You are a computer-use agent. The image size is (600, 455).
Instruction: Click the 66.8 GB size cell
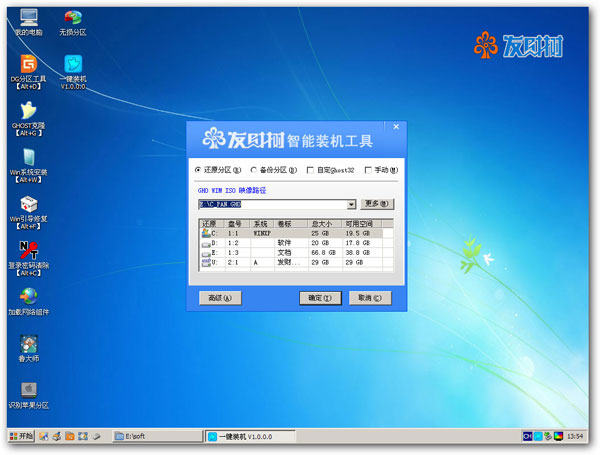point(323,253)
